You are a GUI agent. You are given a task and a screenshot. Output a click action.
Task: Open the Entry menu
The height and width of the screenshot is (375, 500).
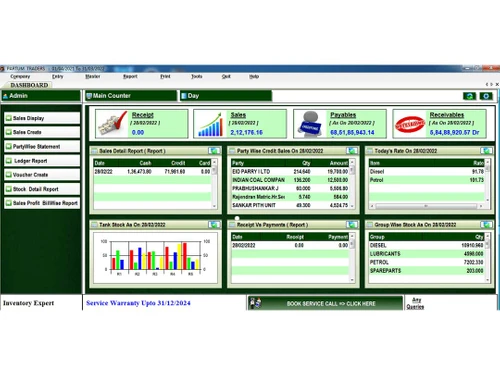coord(57,76)
